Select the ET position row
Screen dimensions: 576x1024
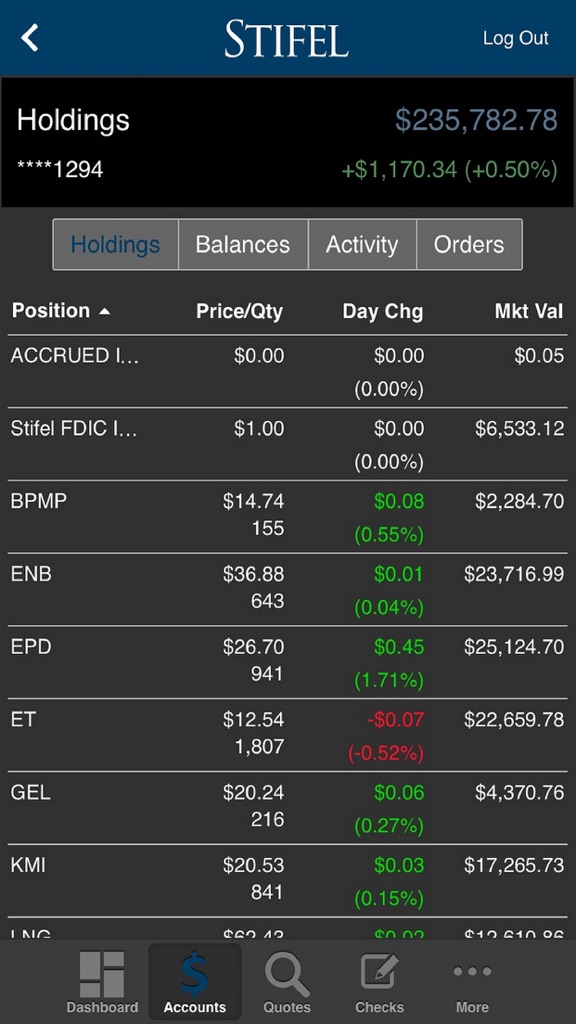(x=288, y=735)
